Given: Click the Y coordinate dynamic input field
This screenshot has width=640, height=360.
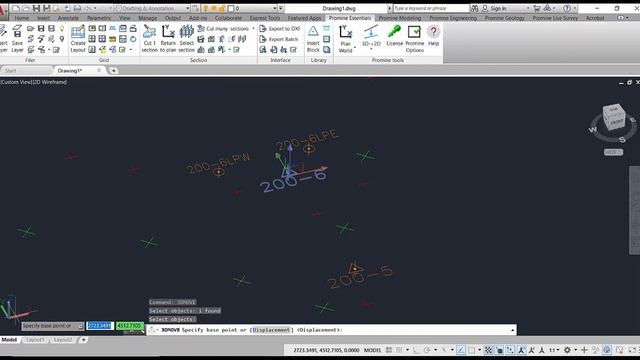Looking at the screenshot, I should [x=130, y=326].
